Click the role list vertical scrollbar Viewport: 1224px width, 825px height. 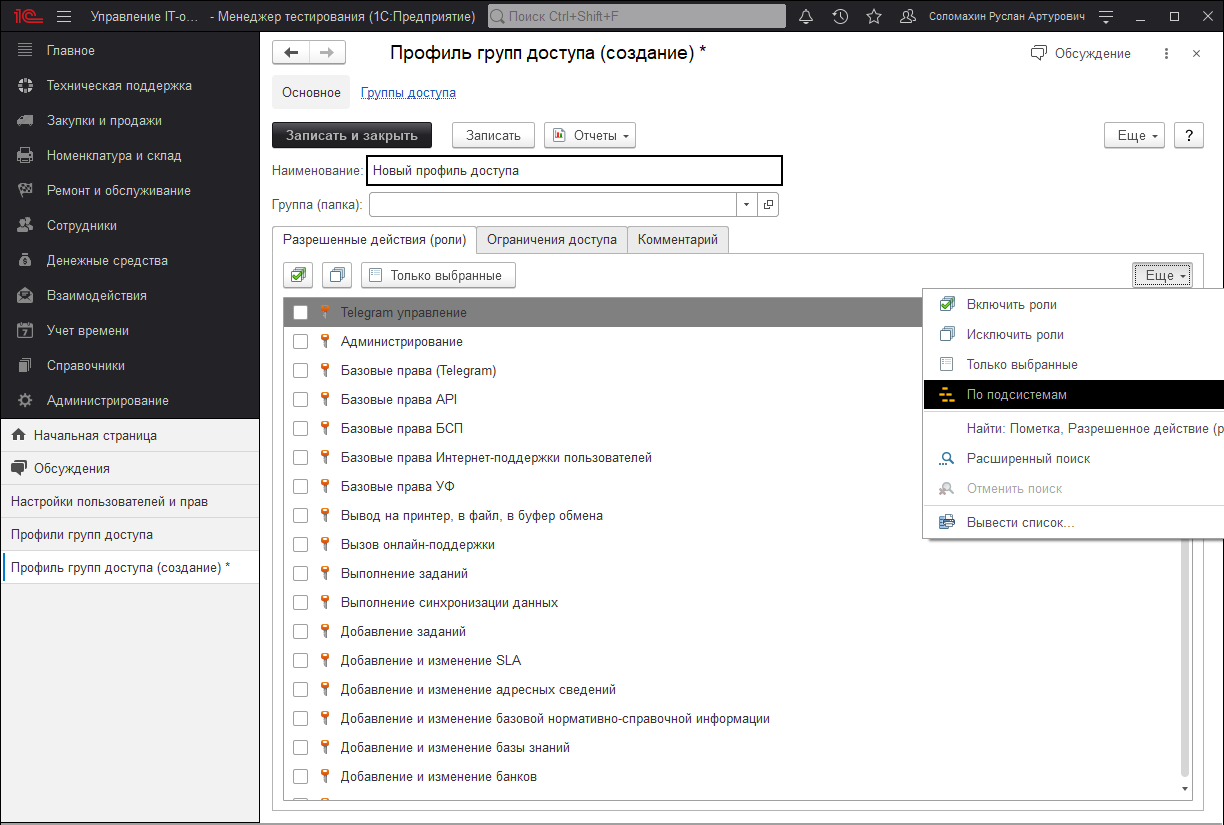(x=1186, y=650)
